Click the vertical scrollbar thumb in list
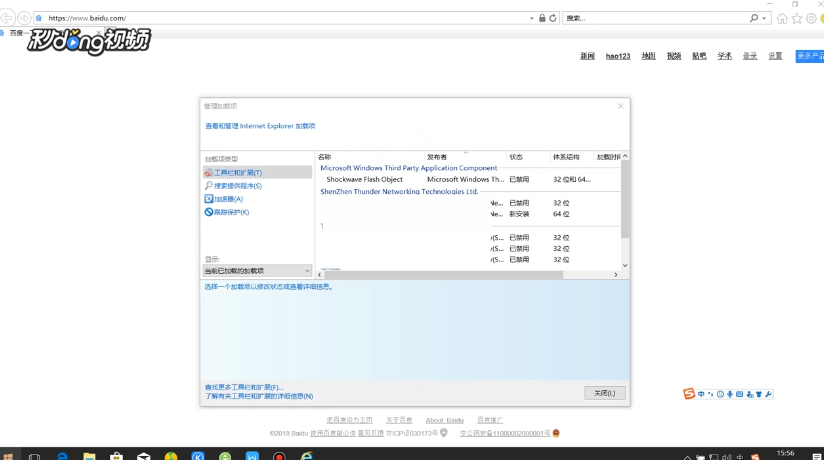 pos(625,199)
